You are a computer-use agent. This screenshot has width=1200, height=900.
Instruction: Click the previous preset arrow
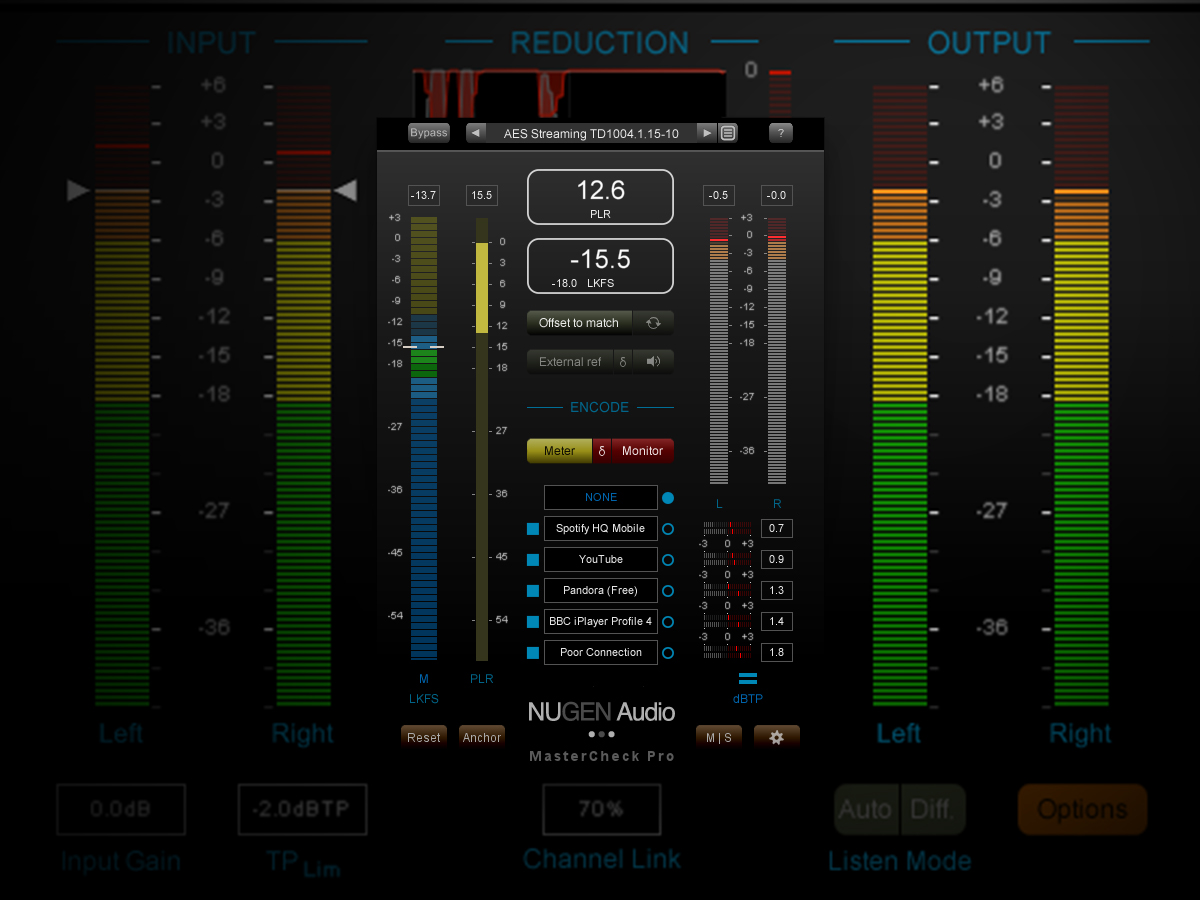click(x=475, y=132)
